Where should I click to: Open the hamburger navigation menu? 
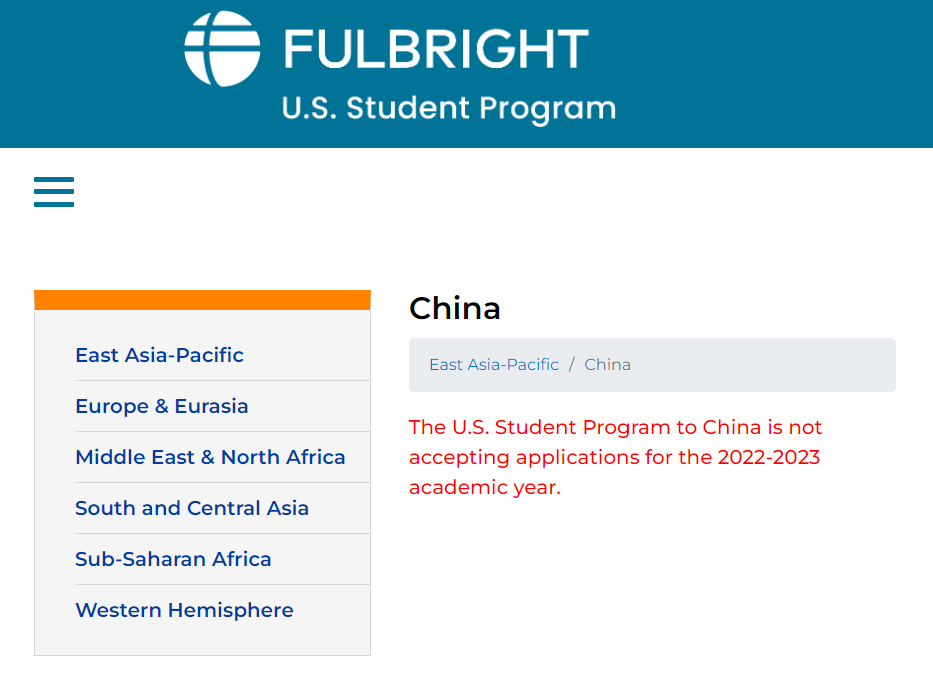pyautogui.click(x=54, y=192)
